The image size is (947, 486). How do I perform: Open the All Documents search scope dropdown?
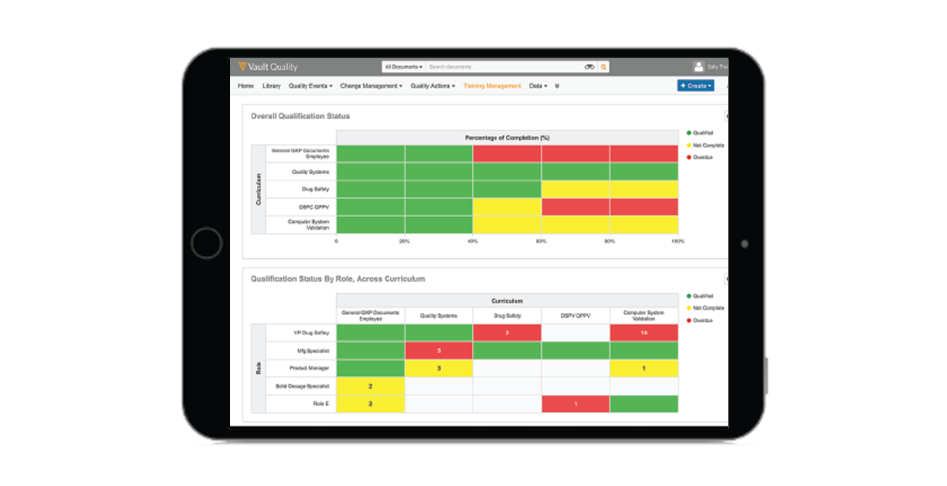pos(403,67)
